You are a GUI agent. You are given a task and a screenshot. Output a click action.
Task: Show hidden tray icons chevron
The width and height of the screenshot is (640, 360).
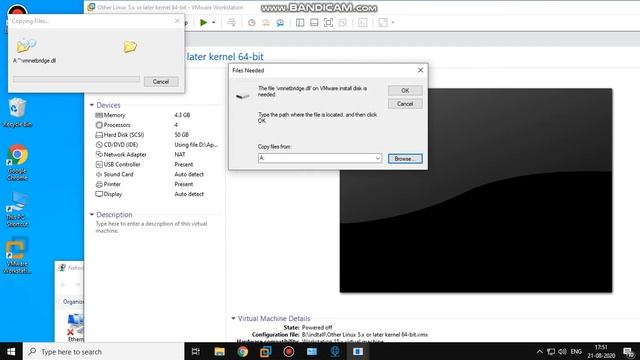click(540, 351)
